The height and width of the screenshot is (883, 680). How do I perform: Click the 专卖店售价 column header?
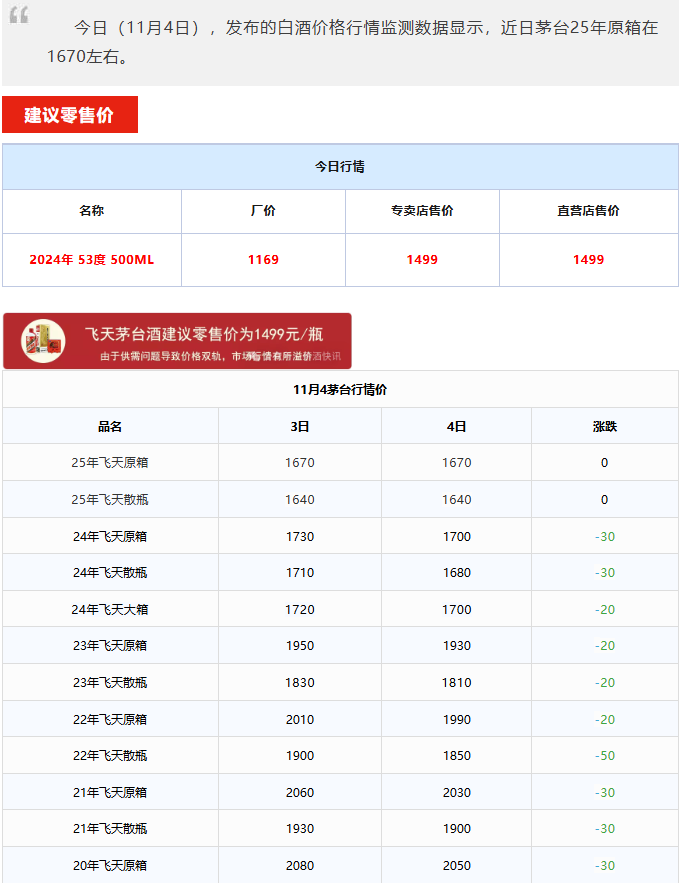point(422,211)
